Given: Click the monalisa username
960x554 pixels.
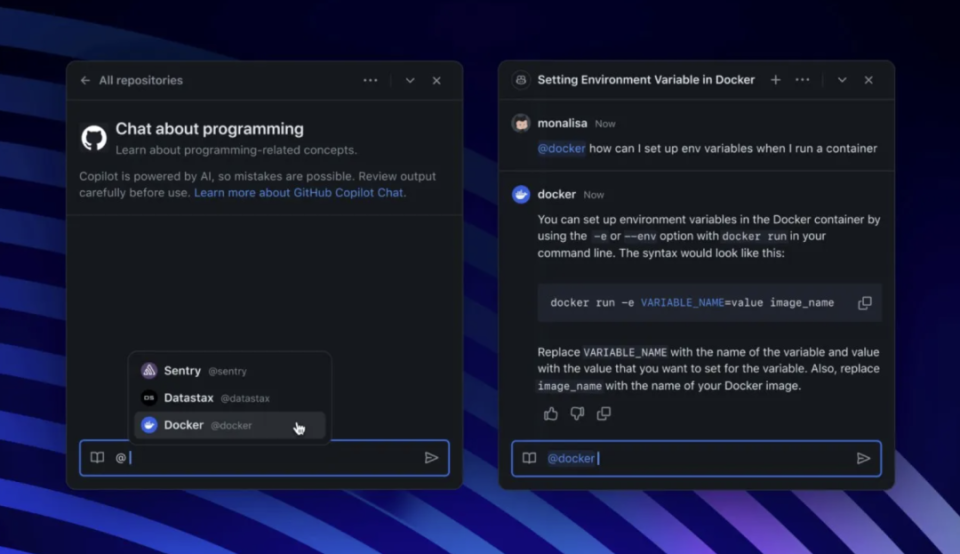Looking at the screenshot, I should click(x=562, y=123).
